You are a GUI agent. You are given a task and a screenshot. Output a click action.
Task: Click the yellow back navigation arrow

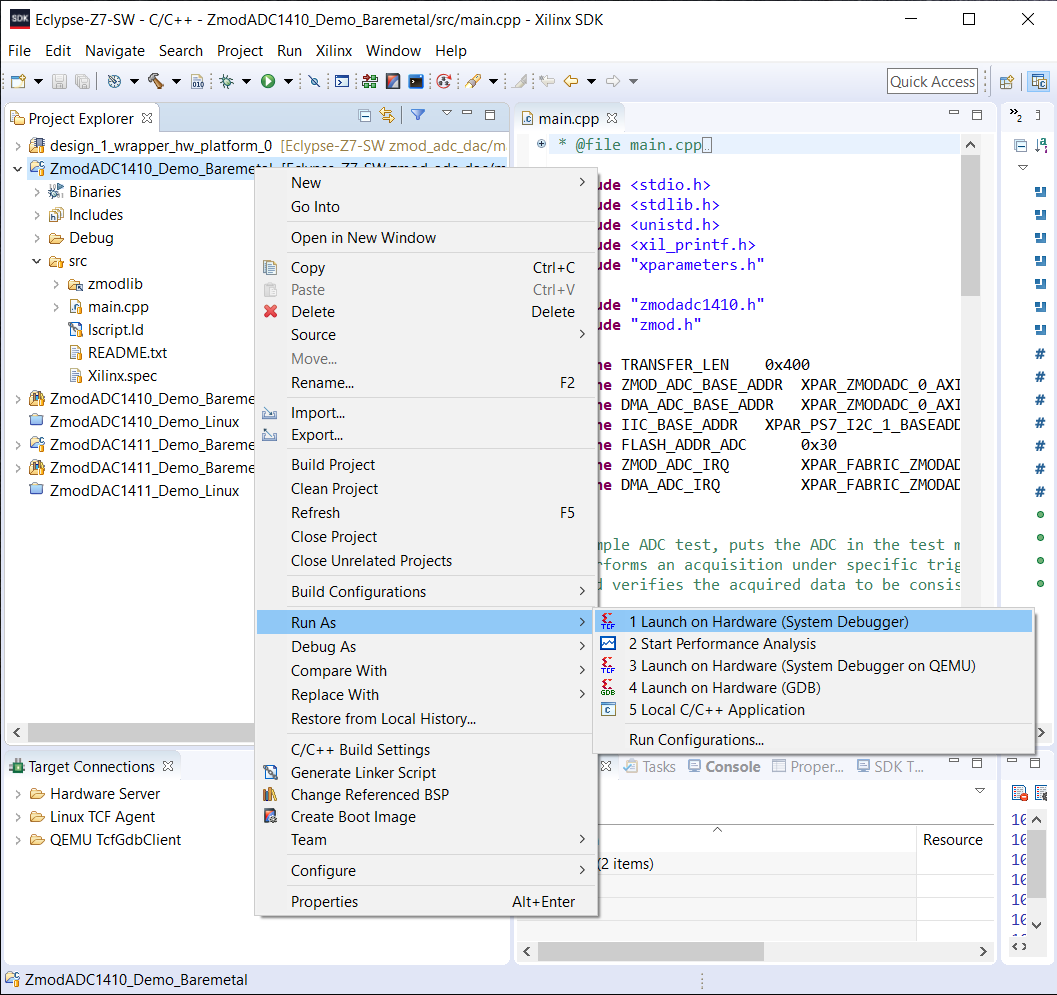[571, 82]
